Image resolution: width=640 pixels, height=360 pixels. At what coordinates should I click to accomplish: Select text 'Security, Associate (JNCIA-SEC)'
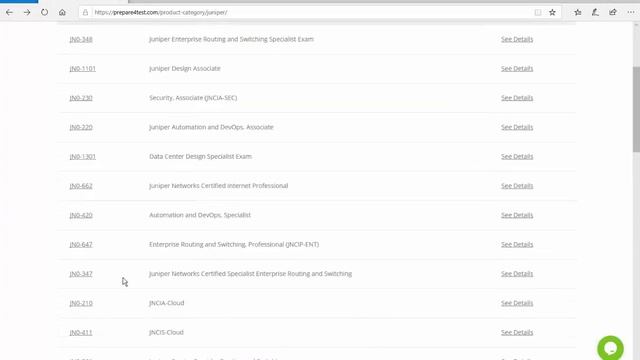pyautogui.click(x=193, y=98)
